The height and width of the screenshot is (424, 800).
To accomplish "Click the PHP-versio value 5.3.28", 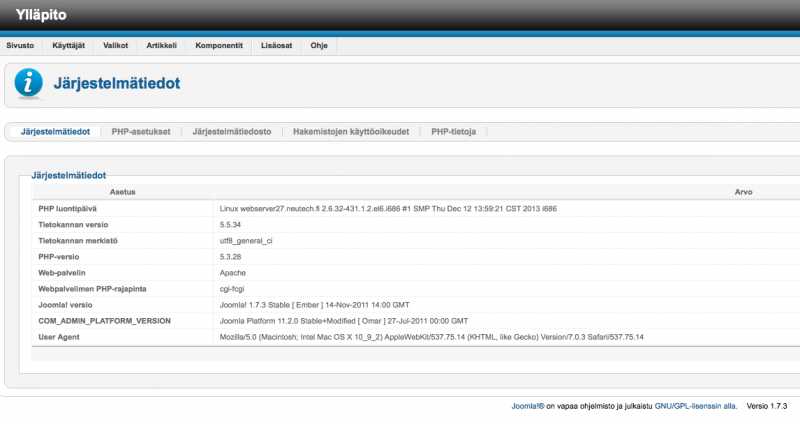I will coord(232,256).
